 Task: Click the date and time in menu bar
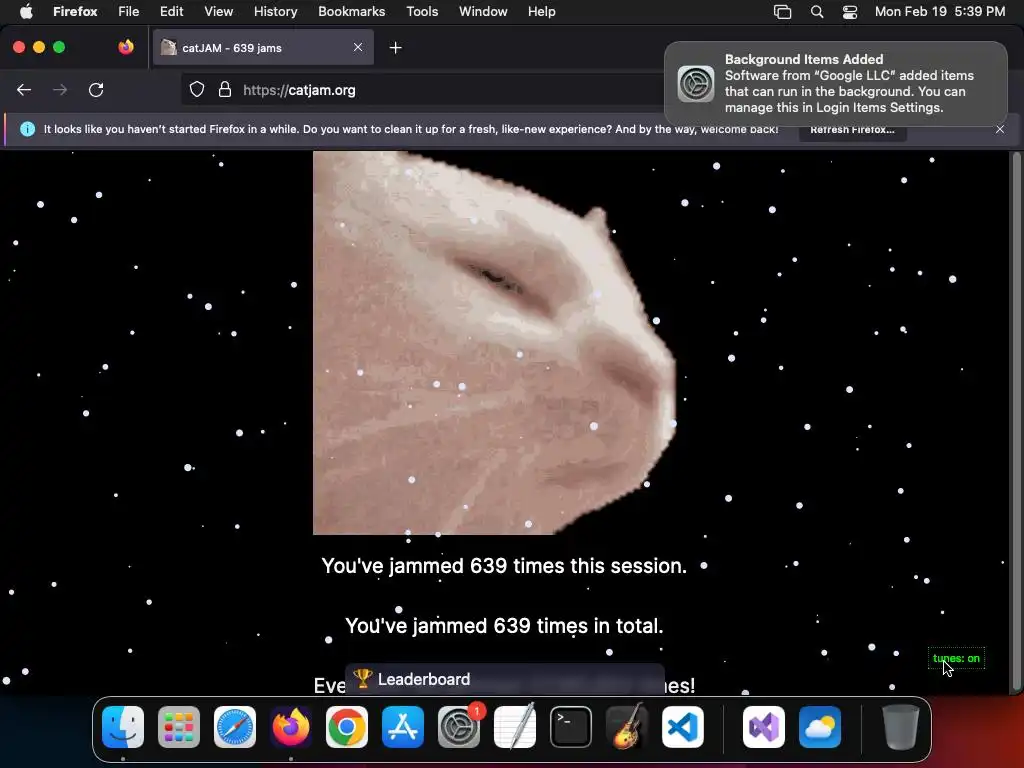[x=940, y=12]
